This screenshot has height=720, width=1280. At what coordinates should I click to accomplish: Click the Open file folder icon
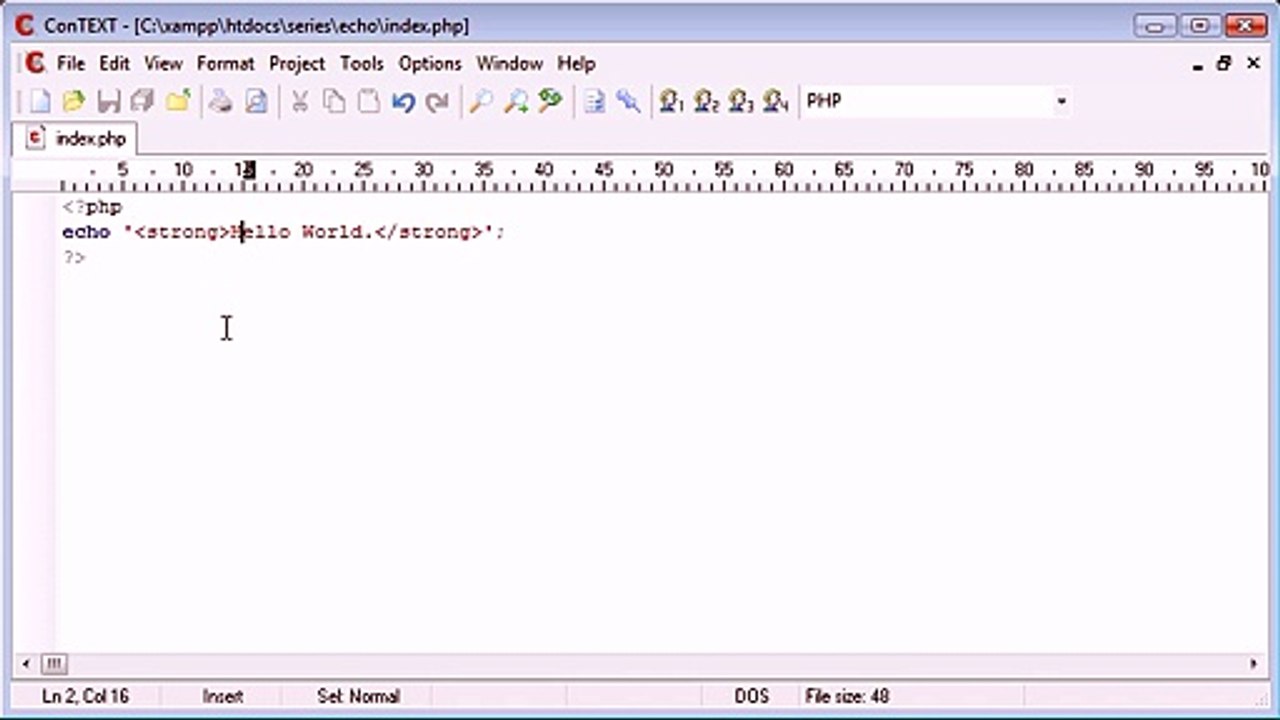tap(73, 101)
